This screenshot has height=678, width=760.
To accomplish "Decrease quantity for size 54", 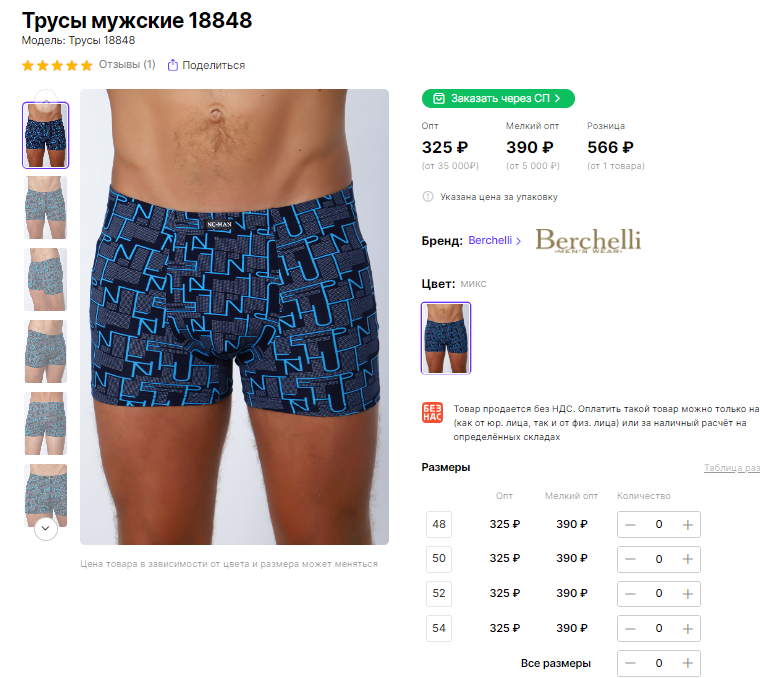I will click(630, 629).
